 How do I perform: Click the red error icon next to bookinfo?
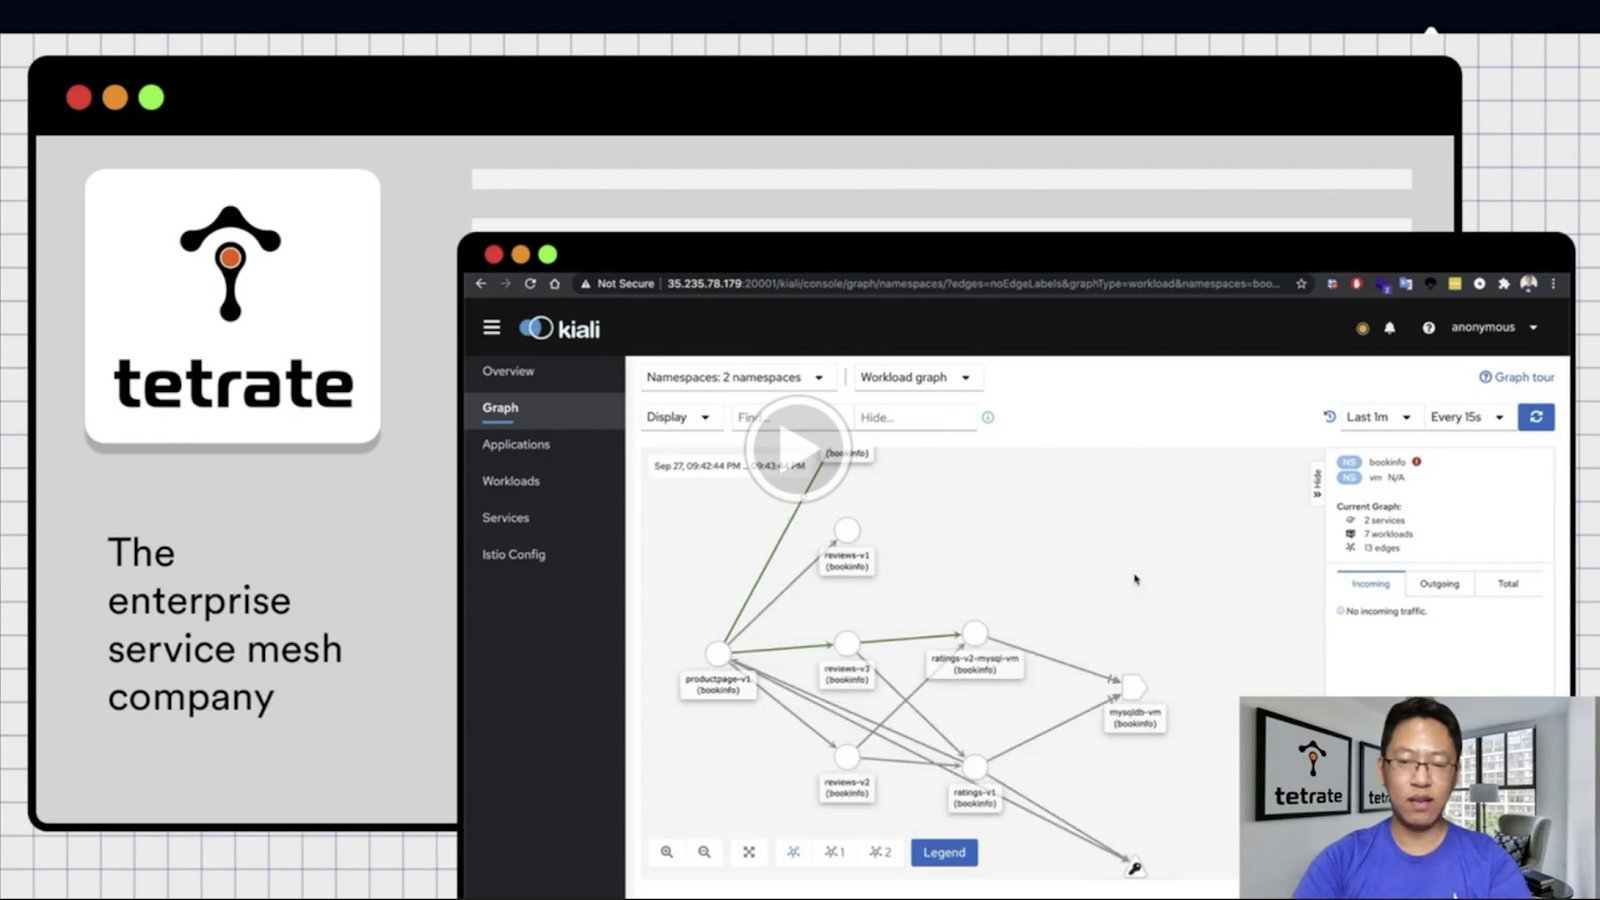tap(1416, 462)
